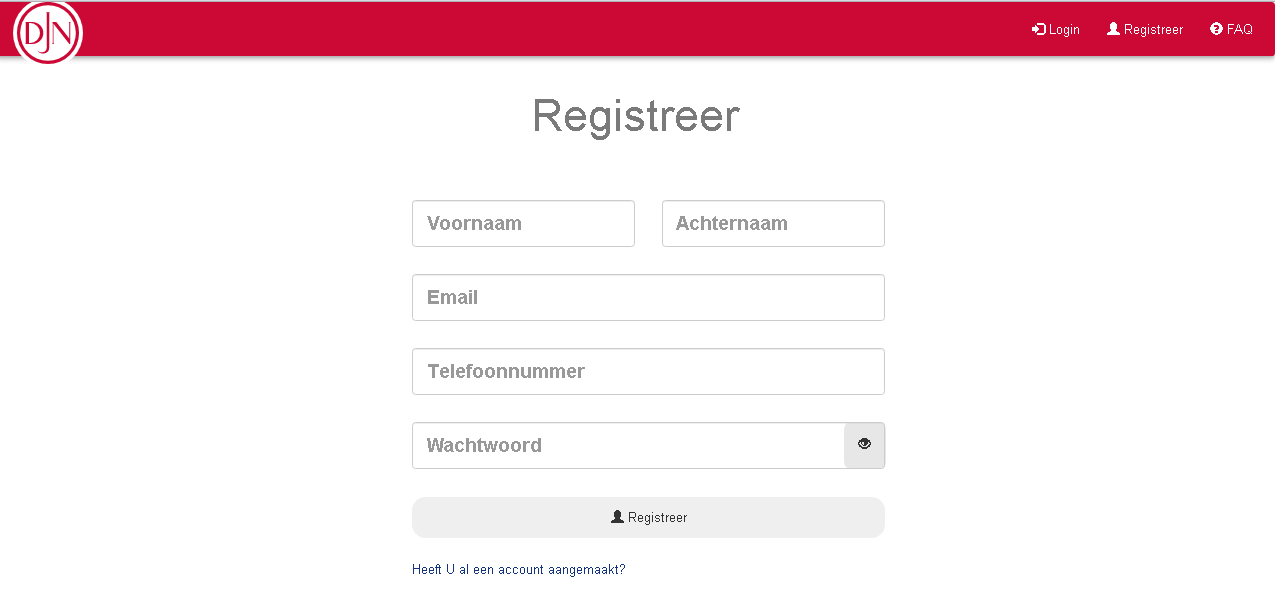Click the empty area of red header bar
This screenshot has height=609, width=1275.
(x=550, y=29)
